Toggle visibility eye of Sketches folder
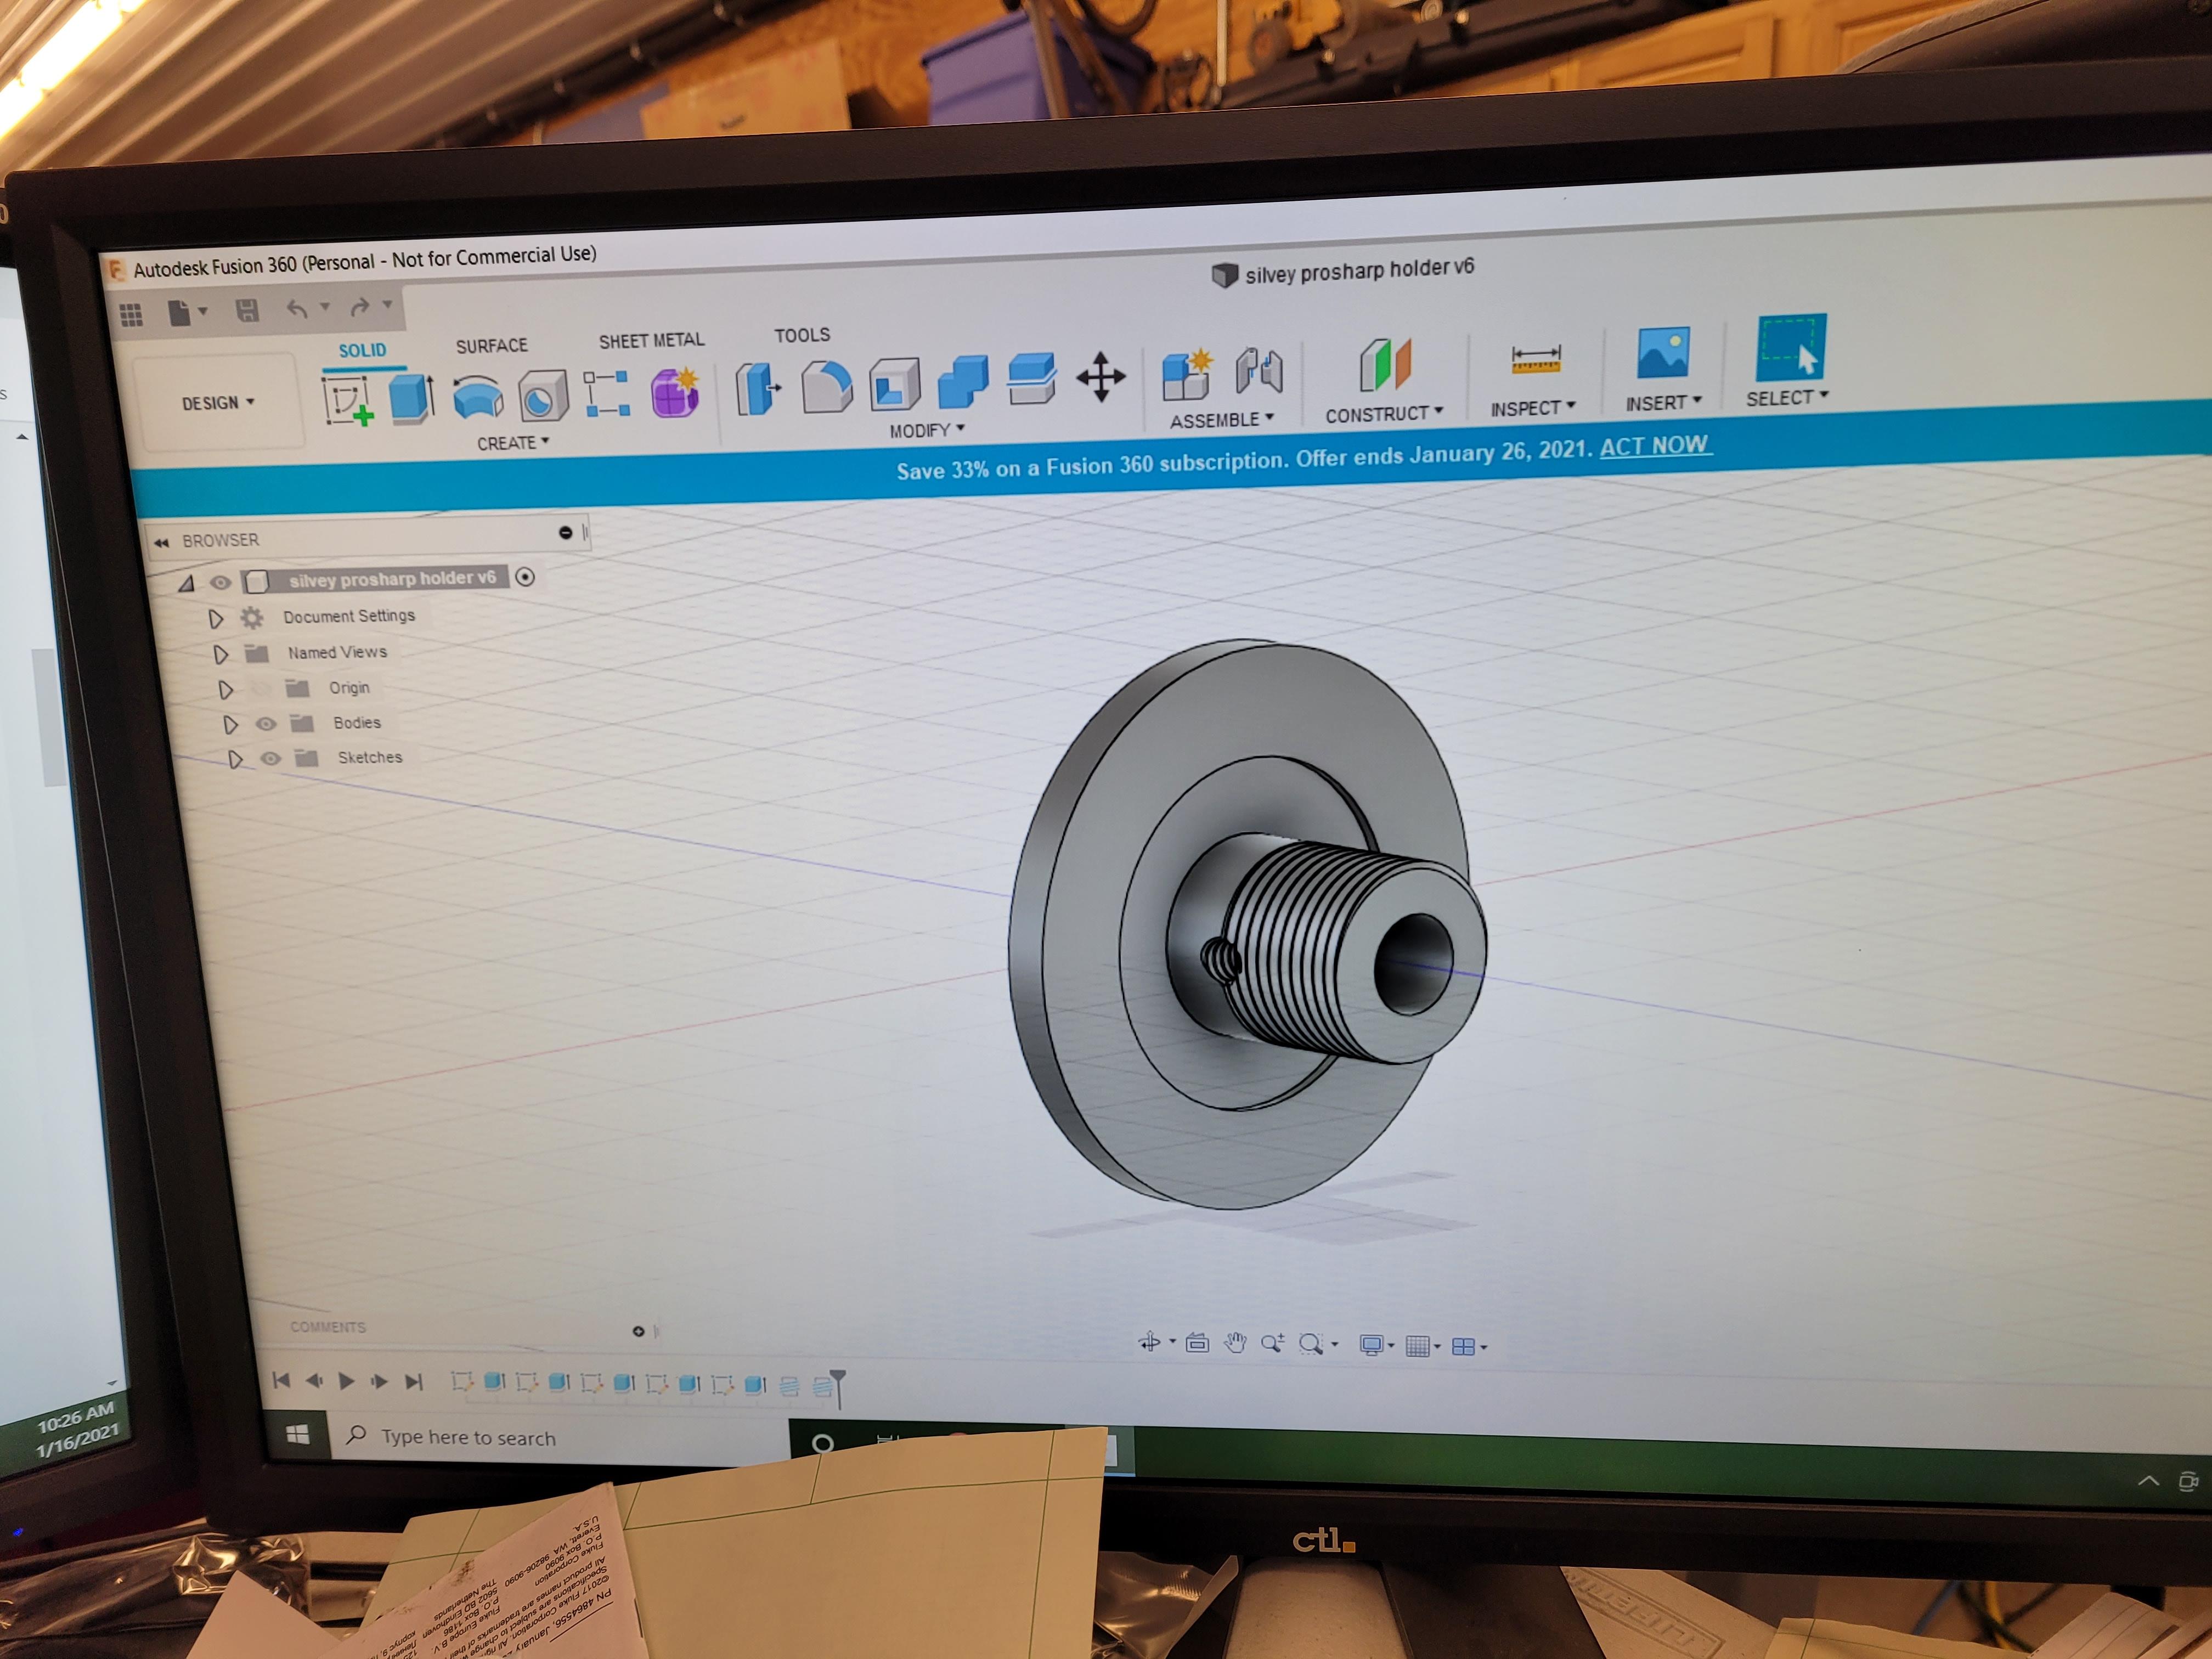2212x1659 pixels. [271, 759]
